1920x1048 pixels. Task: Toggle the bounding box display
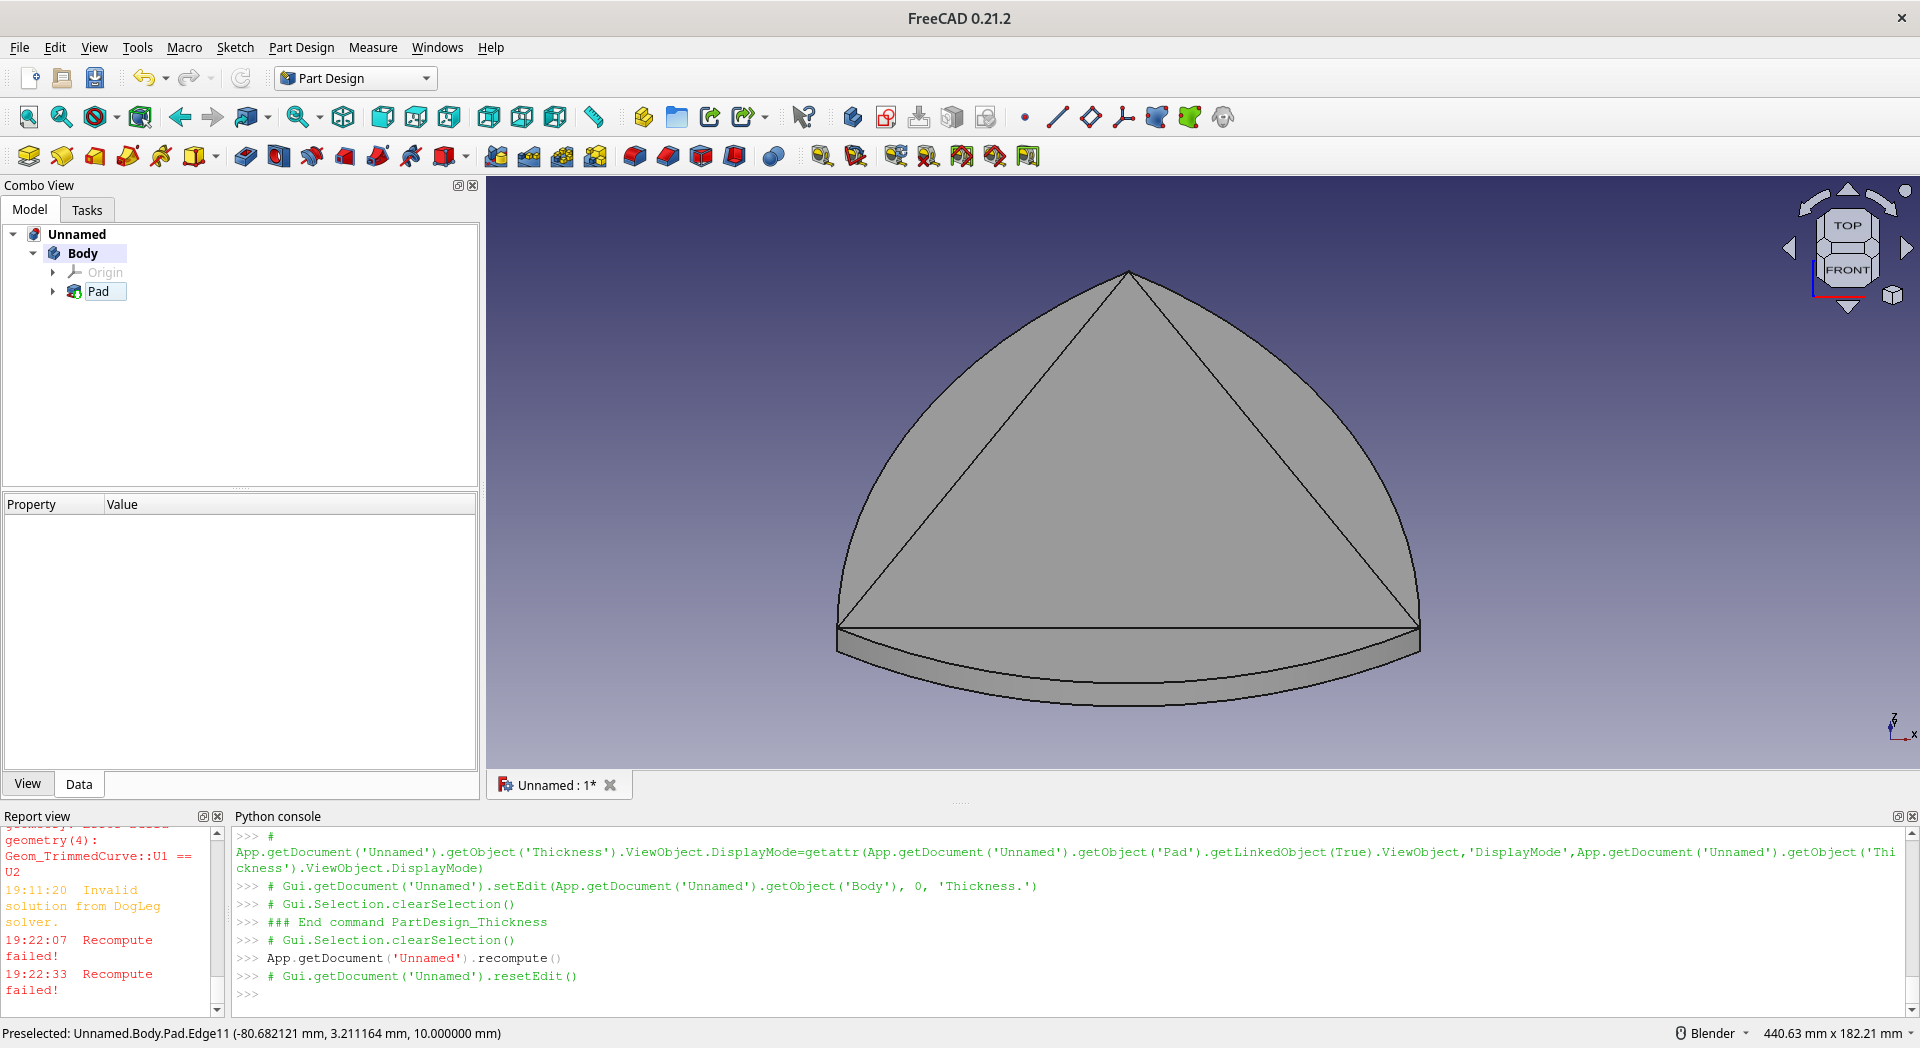click(140, 117)
